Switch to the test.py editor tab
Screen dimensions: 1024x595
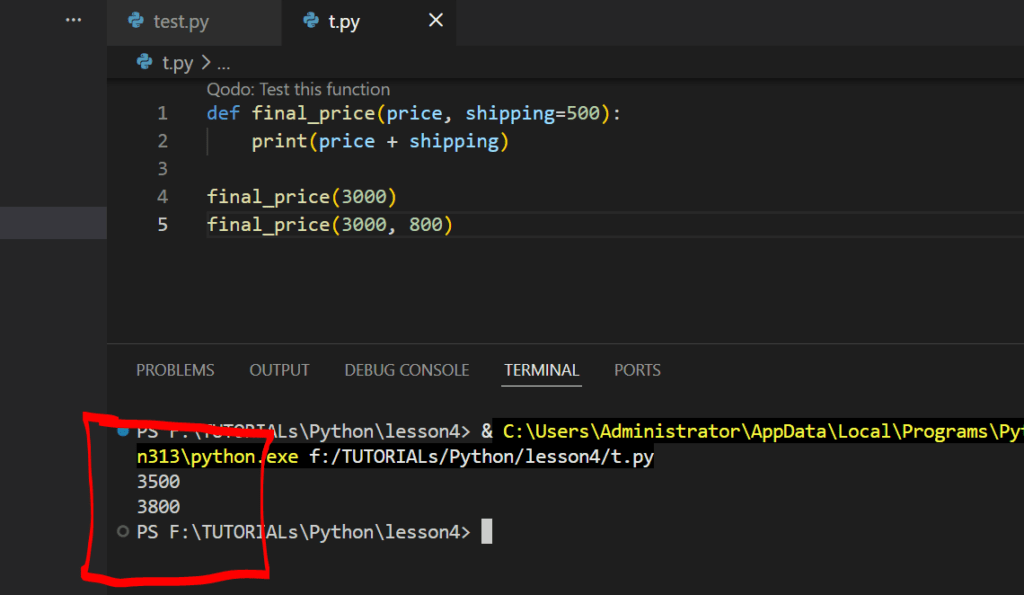point(195,22)
